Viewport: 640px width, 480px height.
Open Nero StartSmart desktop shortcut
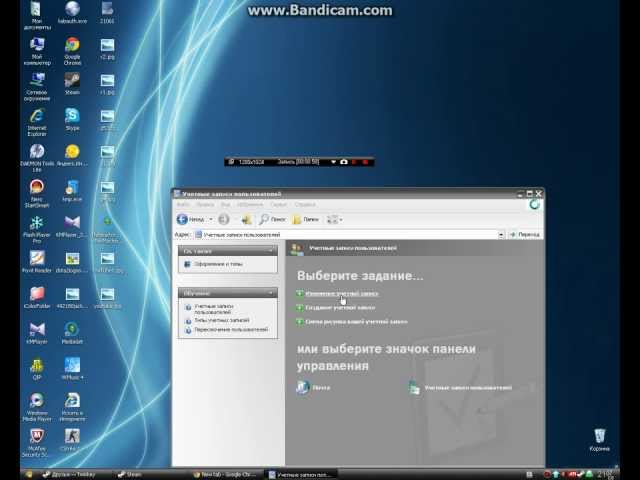tap(37, 193)
